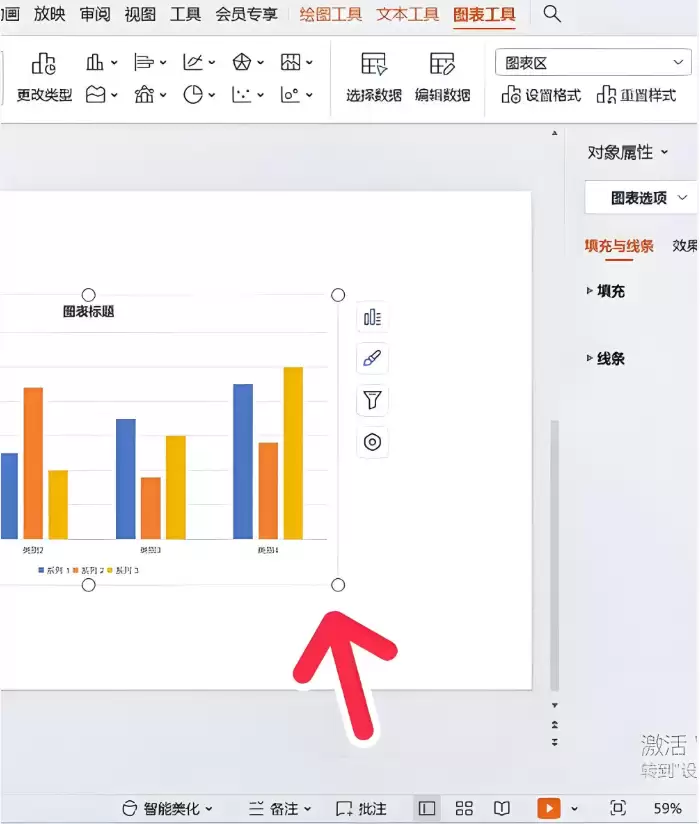Click the 系列 2 legend entry
The width and height of the screenshot is (700, 824).
(88, 570)
